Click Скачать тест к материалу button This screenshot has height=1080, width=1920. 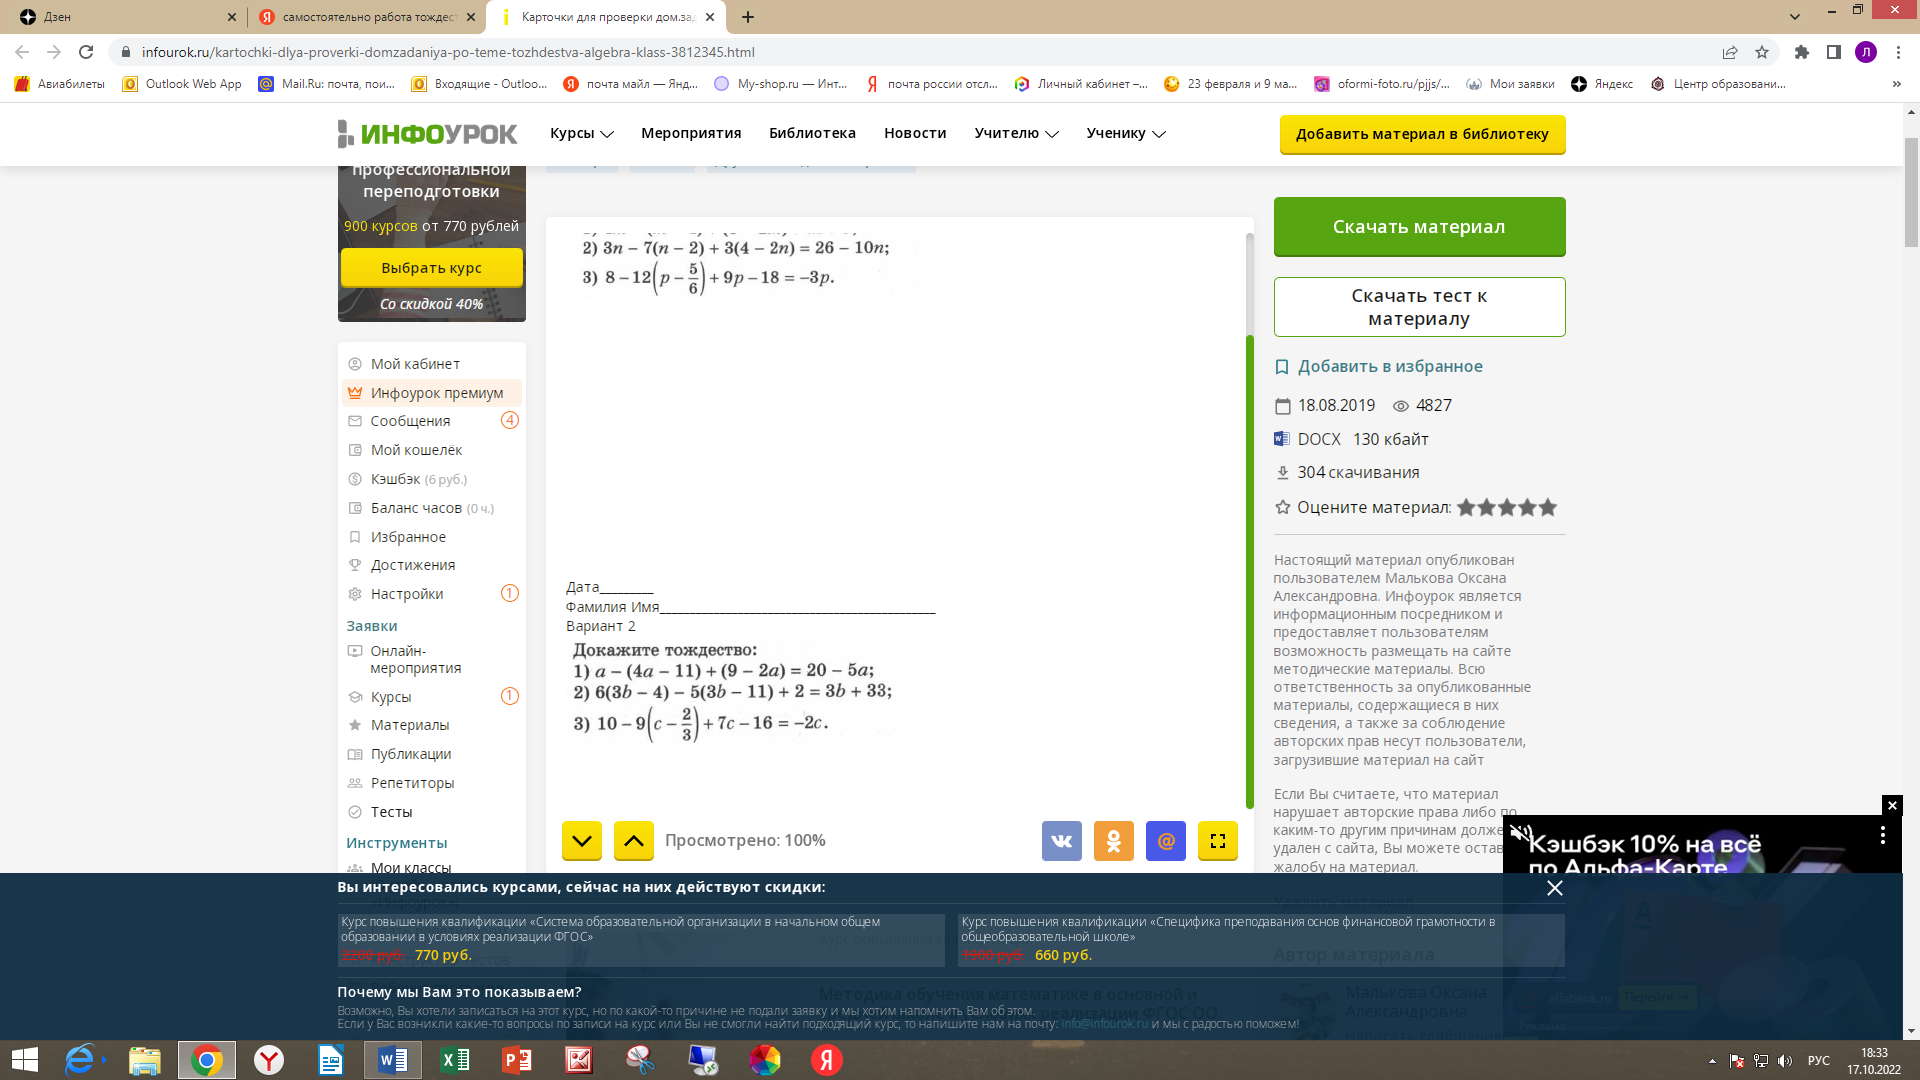1419,307
